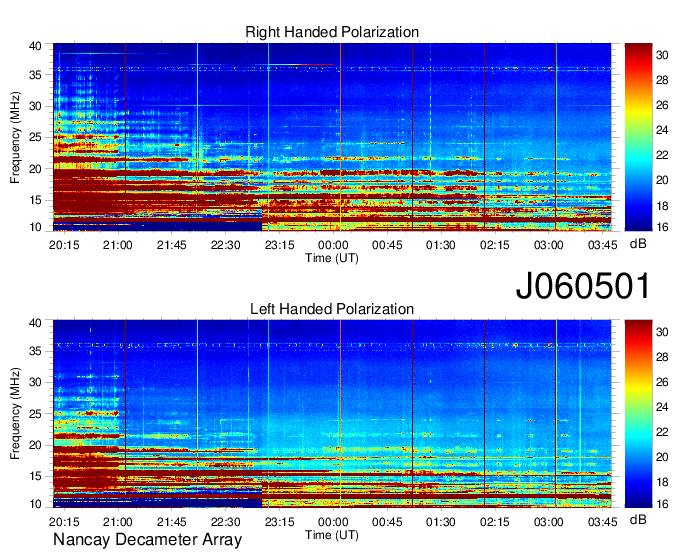This screenshot has width=680, height=552.
Task: Click the 10 MHz tick on the top plot
Action: (35, 227)
